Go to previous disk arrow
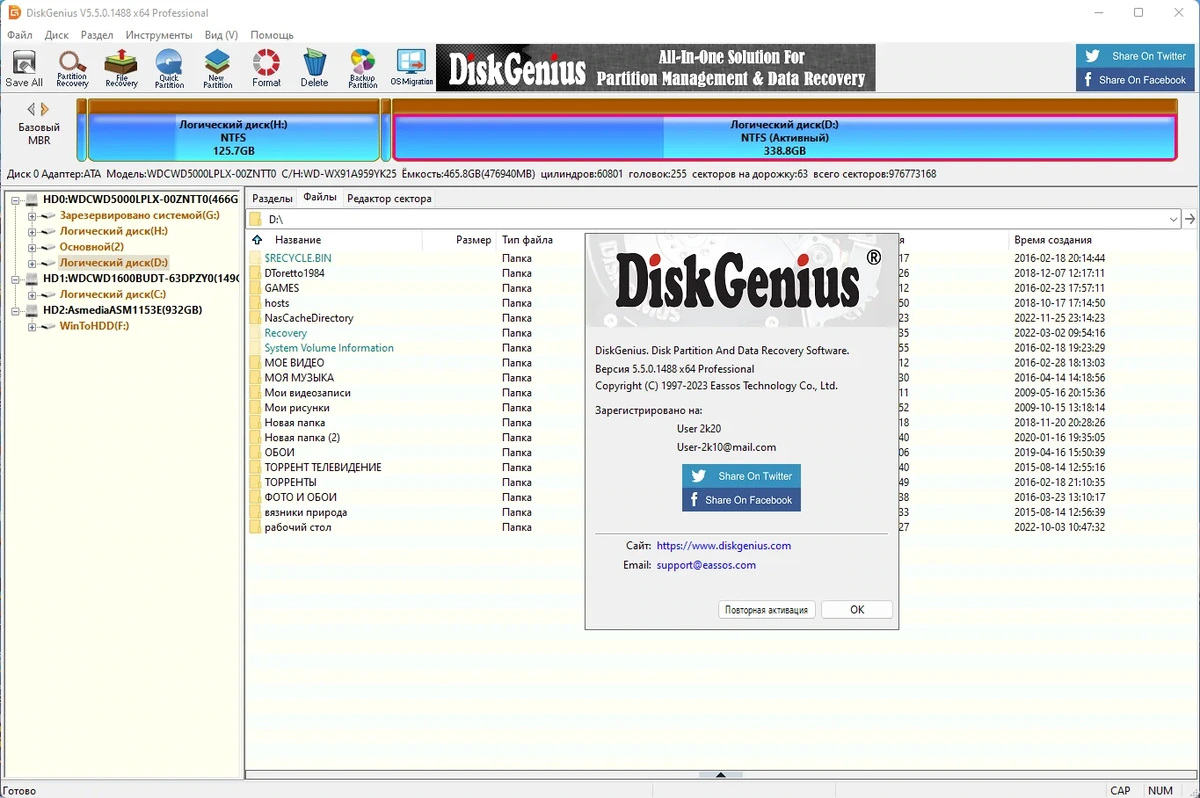This screenshot has width=1200, height=798. (x=31, y=109)
